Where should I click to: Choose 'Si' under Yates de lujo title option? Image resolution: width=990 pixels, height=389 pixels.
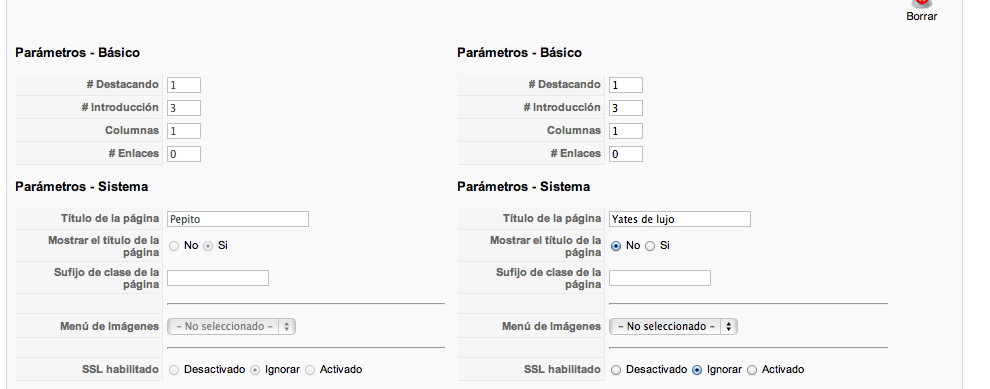(x=650, y=246)
